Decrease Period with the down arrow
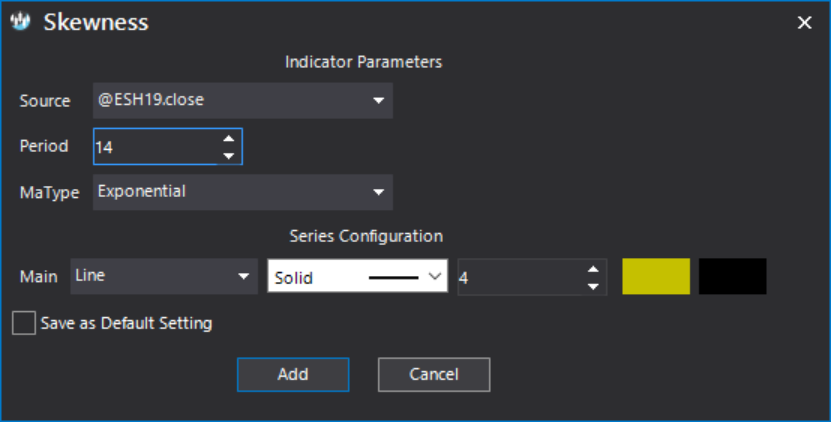 [x=229, y=156]
